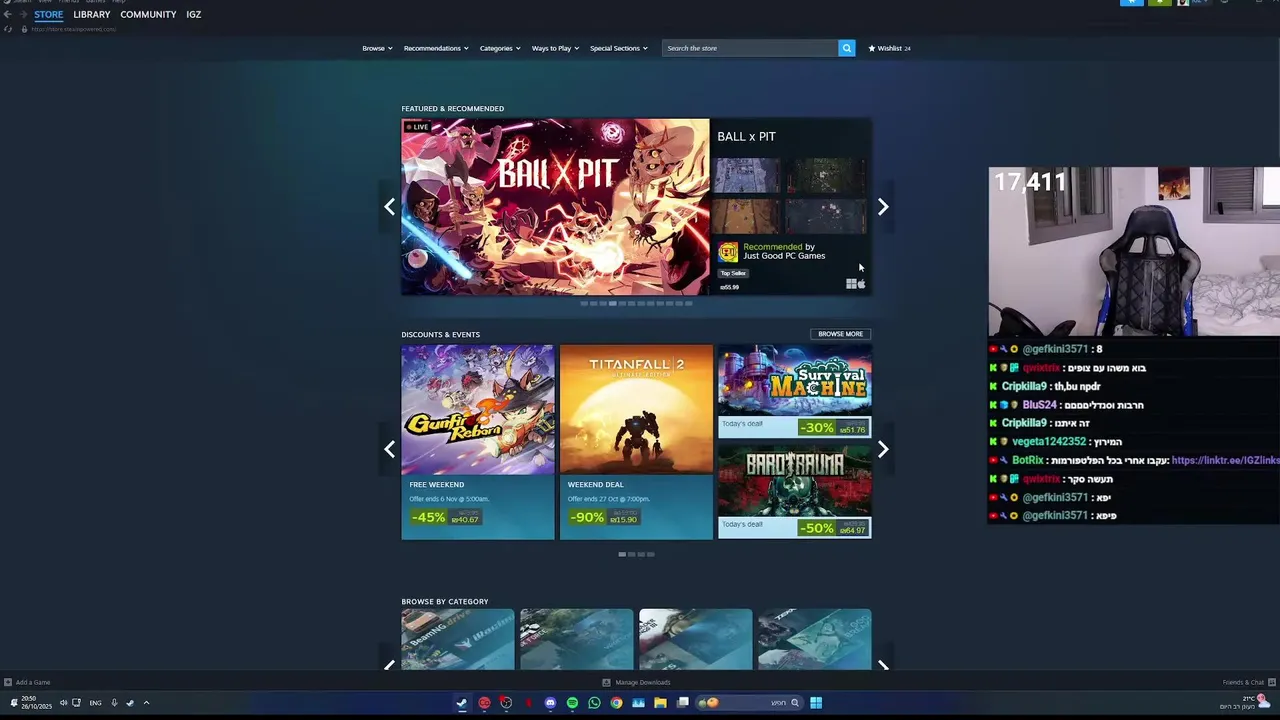Screen dimensions: 1280x720
Task: Open the Gunfire Reborn free weekend card
Action: click(477, 442)
